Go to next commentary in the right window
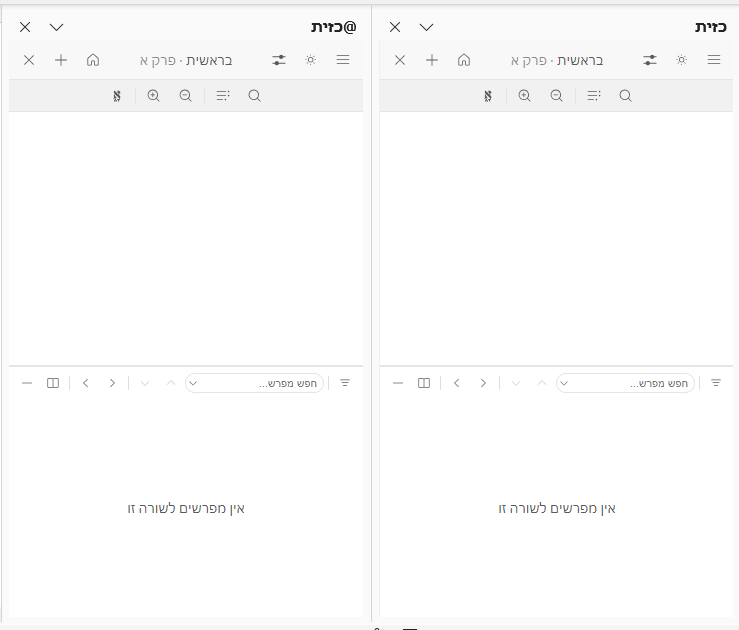The image size is (739, 630). click(457, 383)
